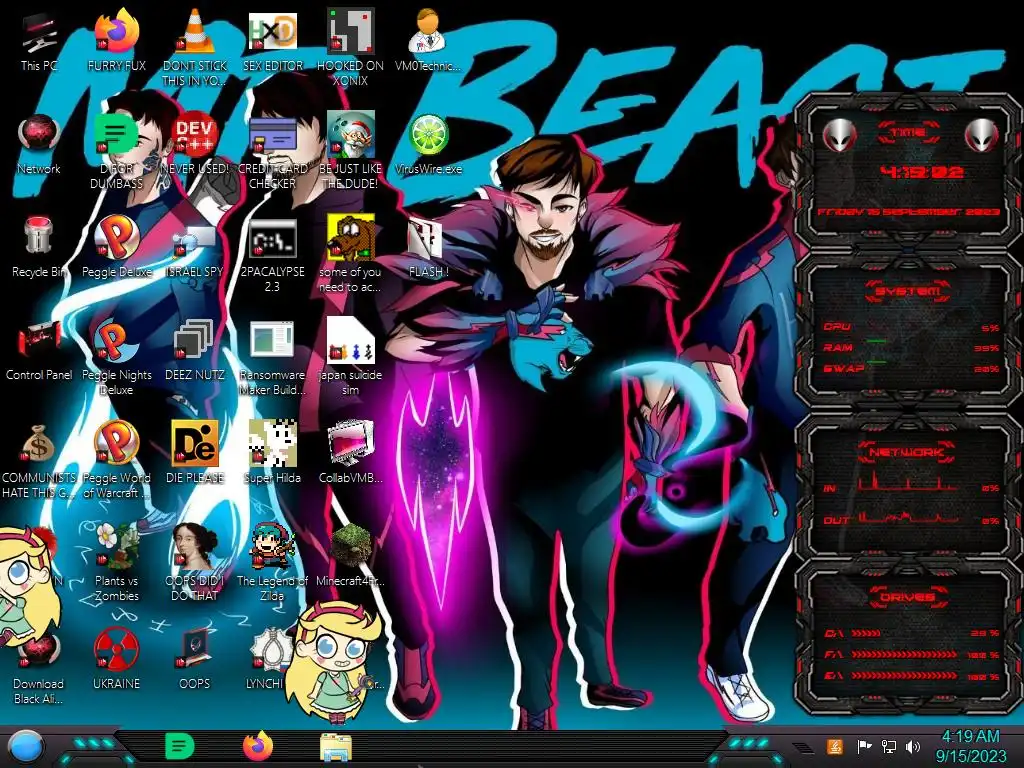Launch Dev C++ NEVER USED shortcut
Image resolution: width=1024 pixels, height=768 pixels.
click(x=195, y=135)
